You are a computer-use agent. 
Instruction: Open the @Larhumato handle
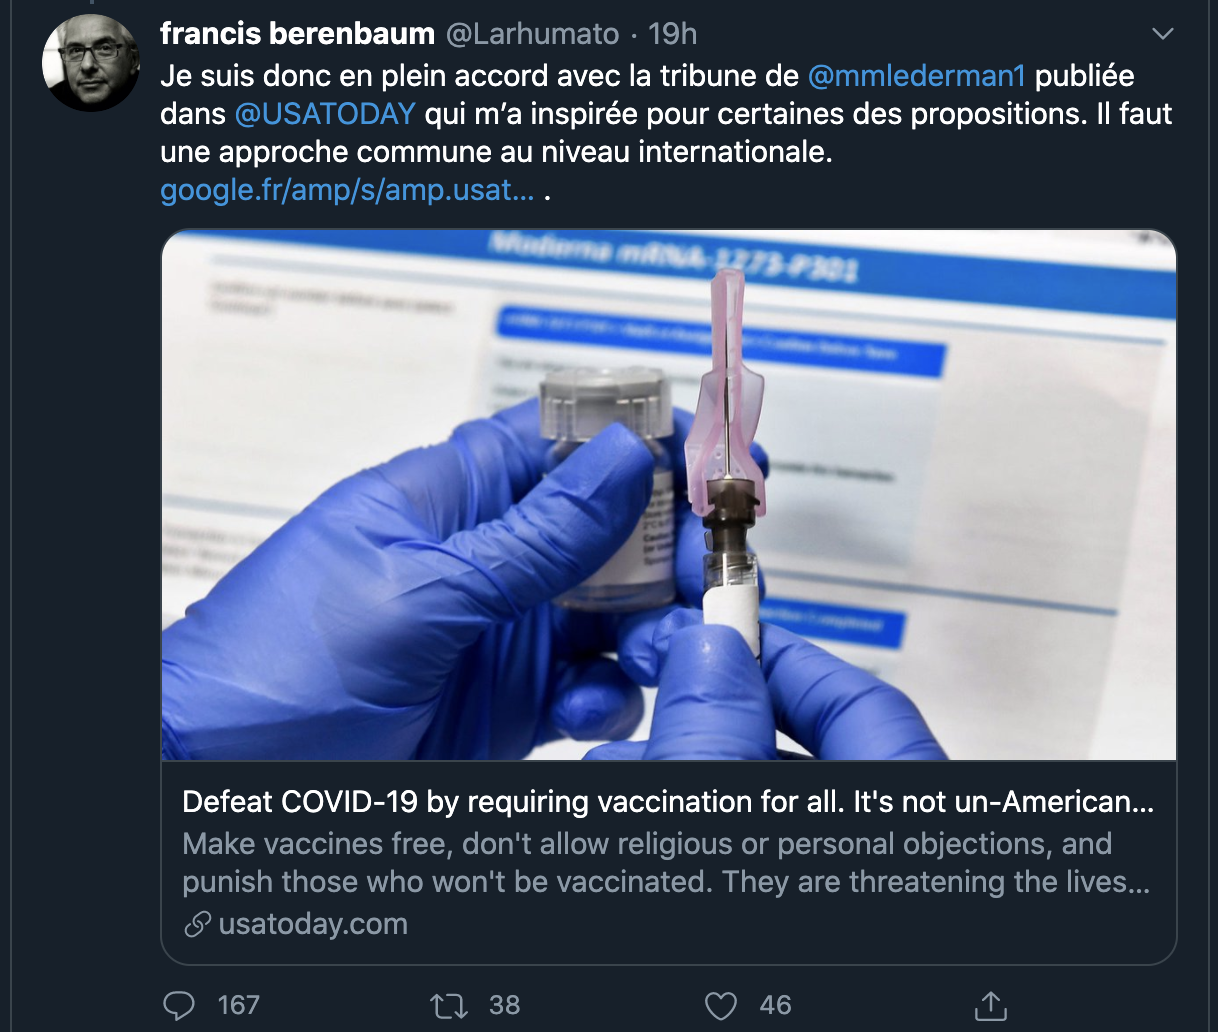[x=532, y=34]
